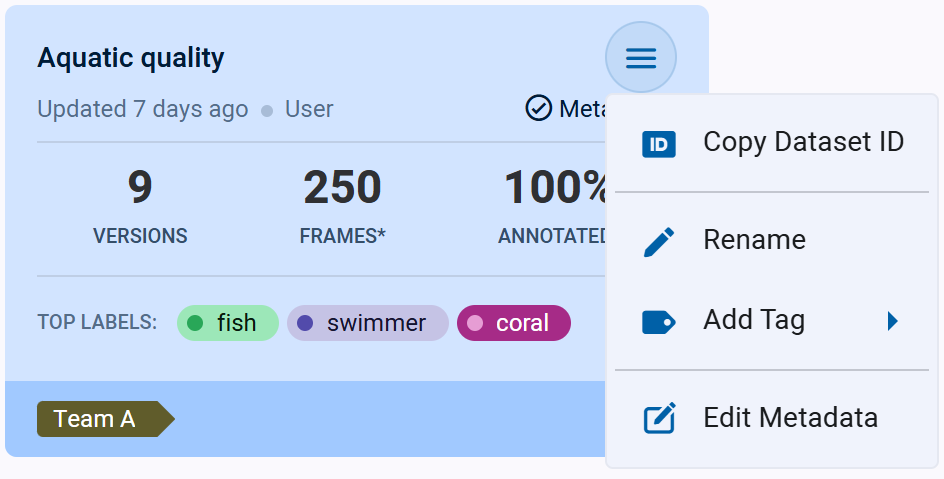Expand the Add Tag submenu arrow
Viewport: 944px width, 479px height.
pyautogui.click(x=892, y=321)
